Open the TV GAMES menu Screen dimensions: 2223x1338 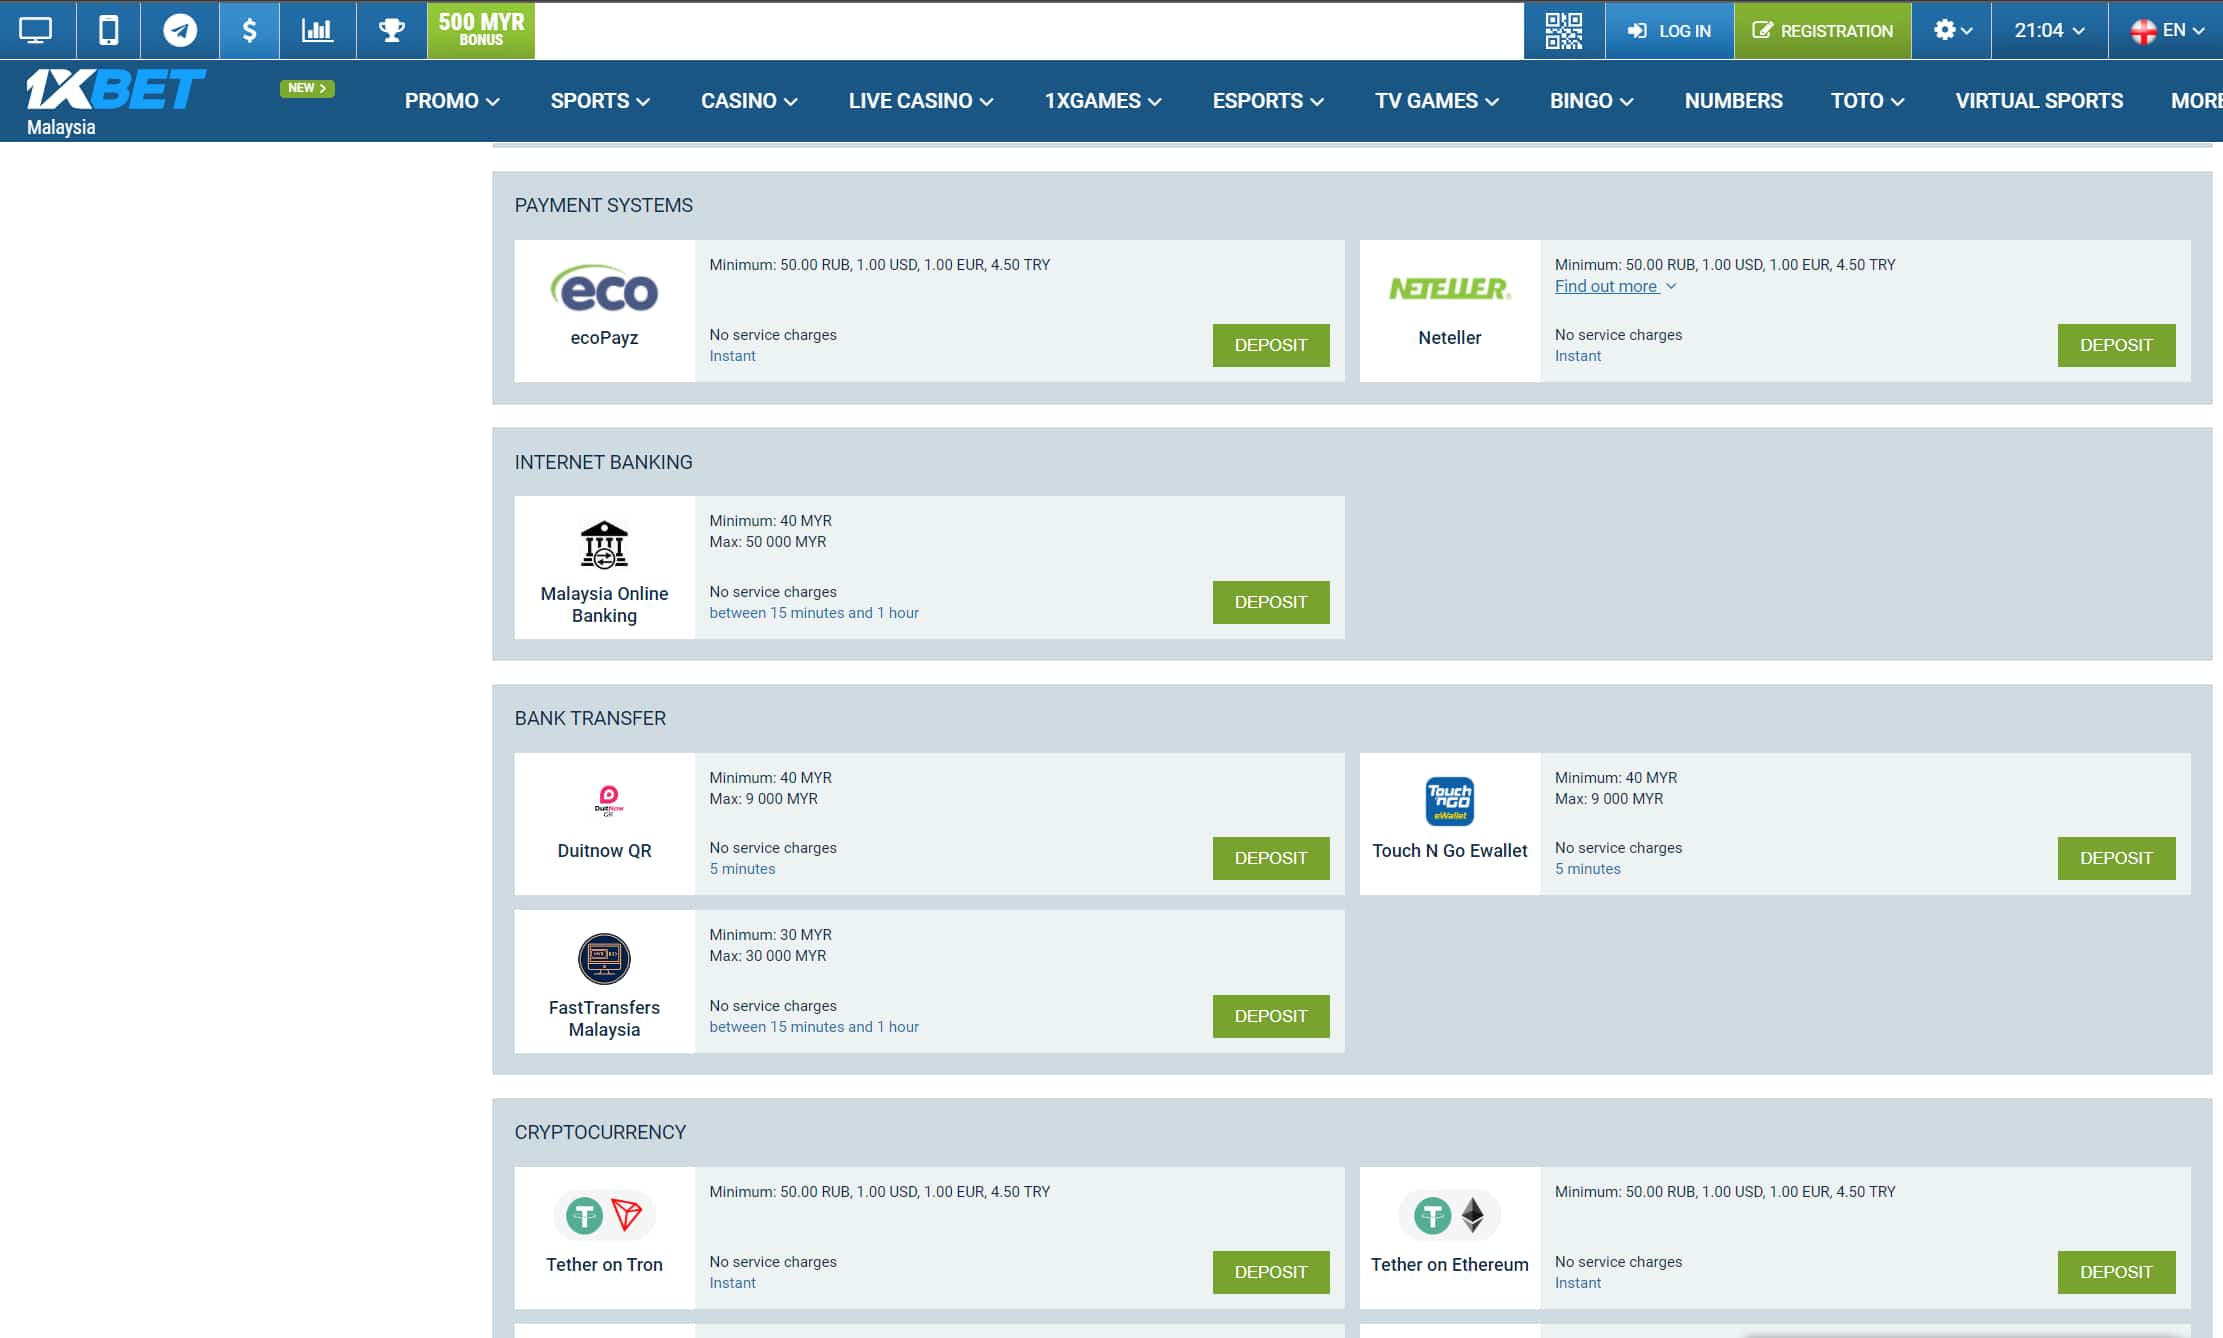tap(1437, 101)
